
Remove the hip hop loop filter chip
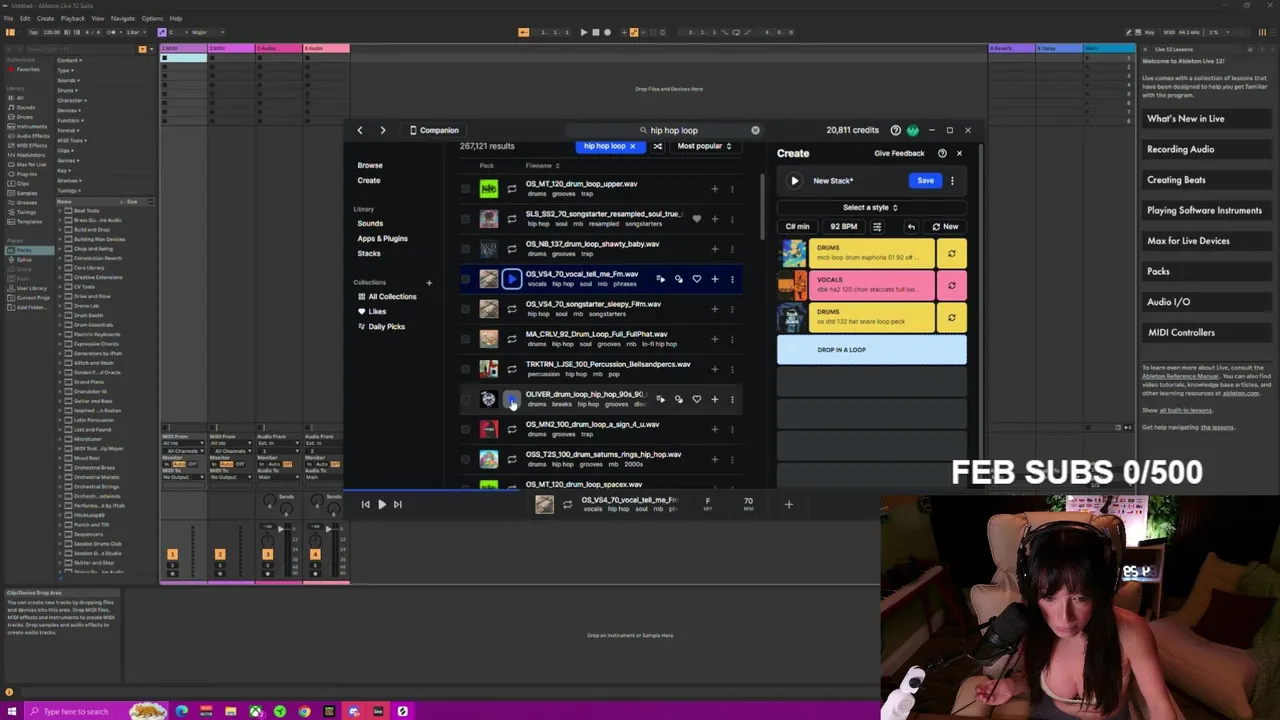pos(632,146)
